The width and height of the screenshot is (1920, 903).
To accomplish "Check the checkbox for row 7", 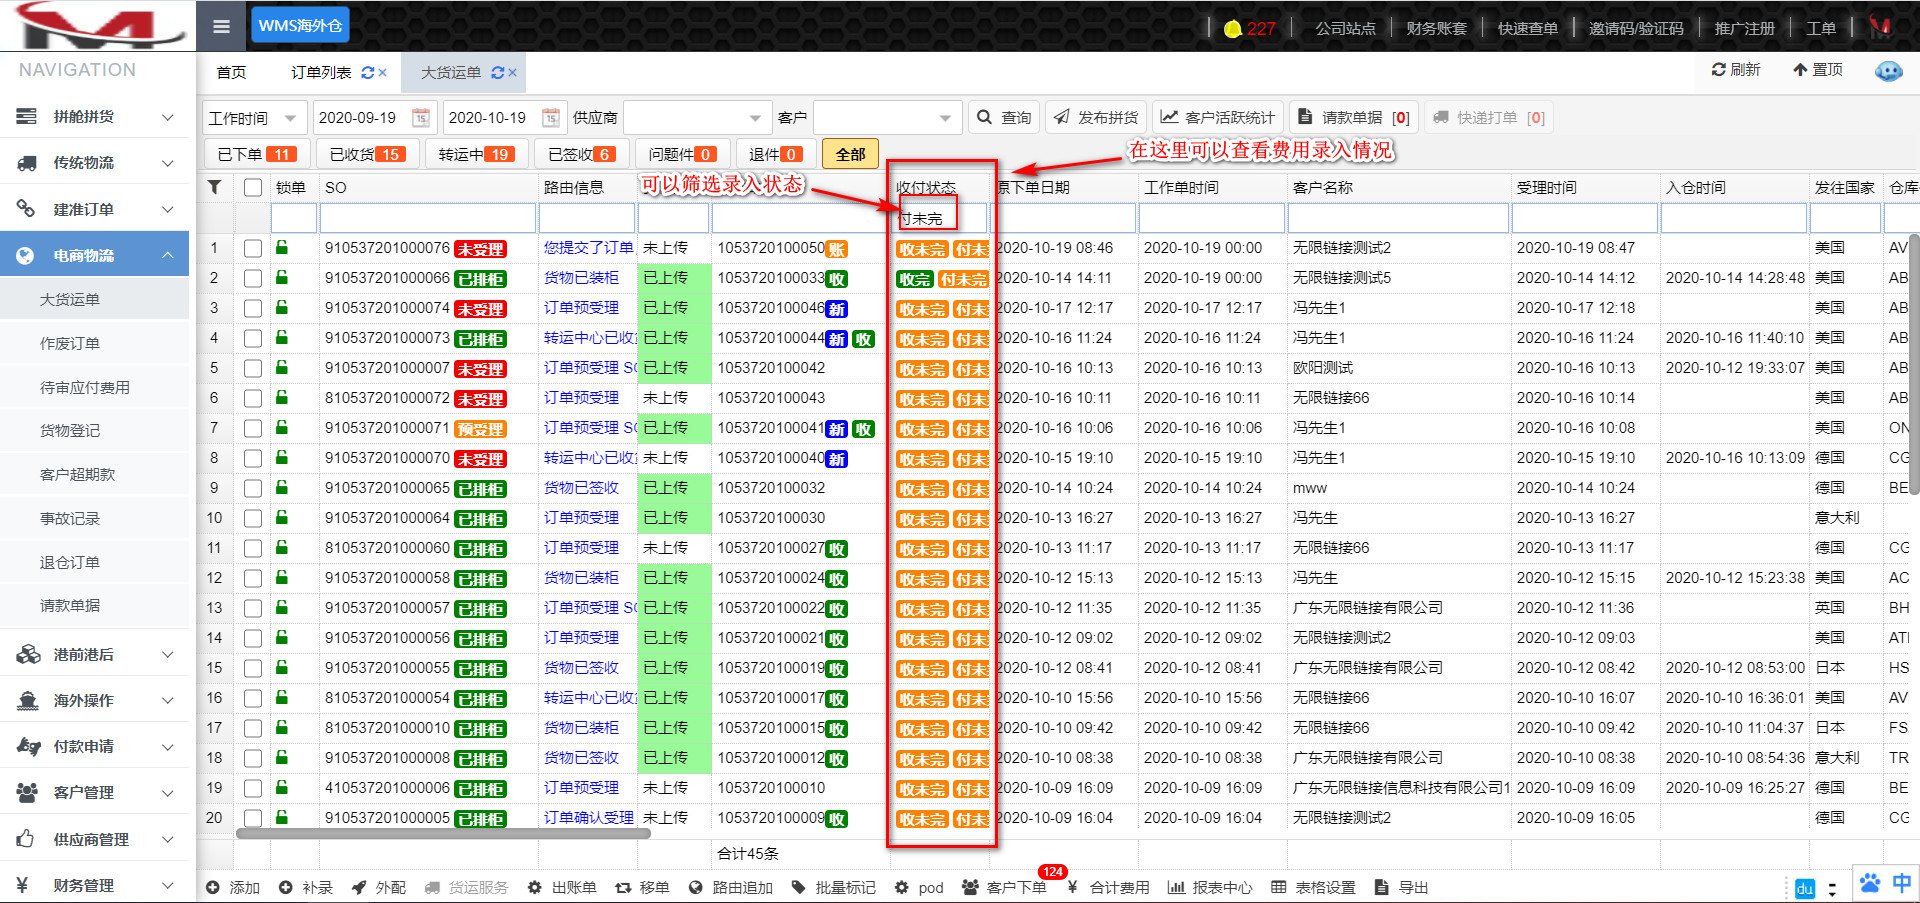I will click(253, 428).
